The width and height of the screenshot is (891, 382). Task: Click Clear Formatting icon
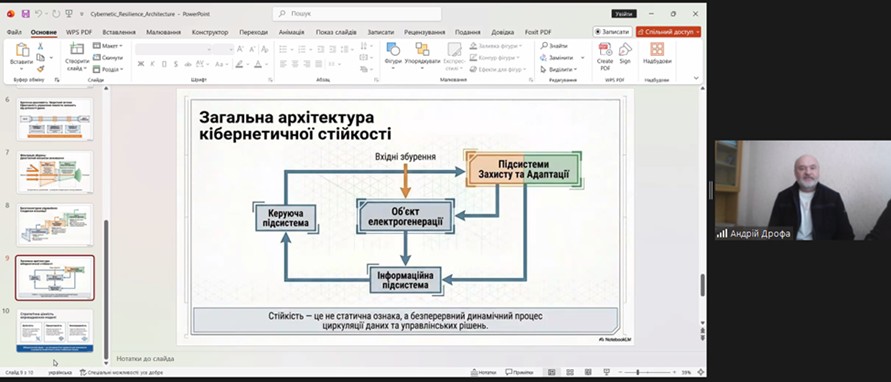(264, 49)
